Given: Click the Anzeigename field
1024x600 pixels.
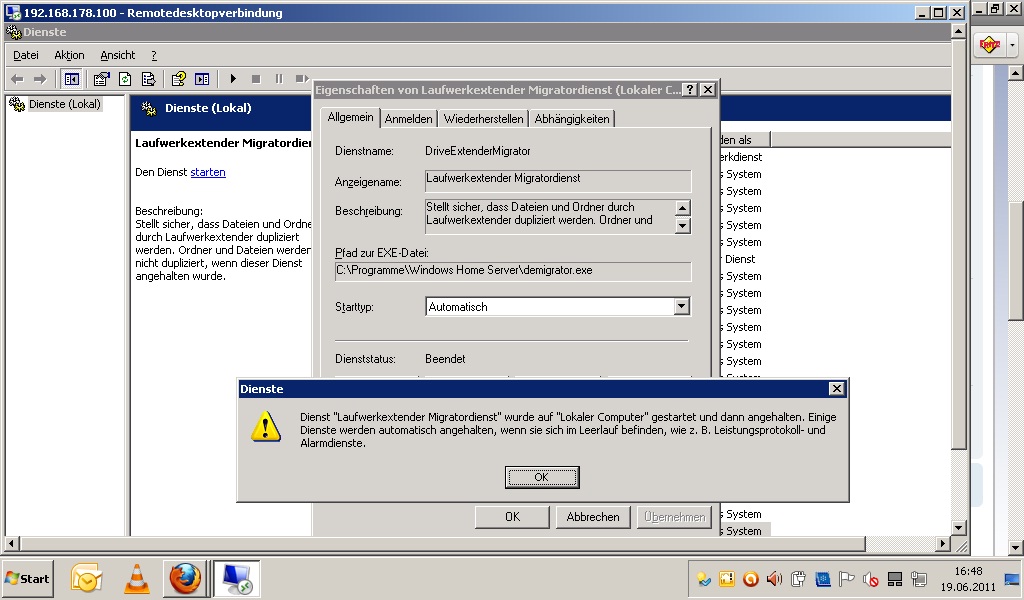Looking at the screenshot, I should (x=558, y=181).
